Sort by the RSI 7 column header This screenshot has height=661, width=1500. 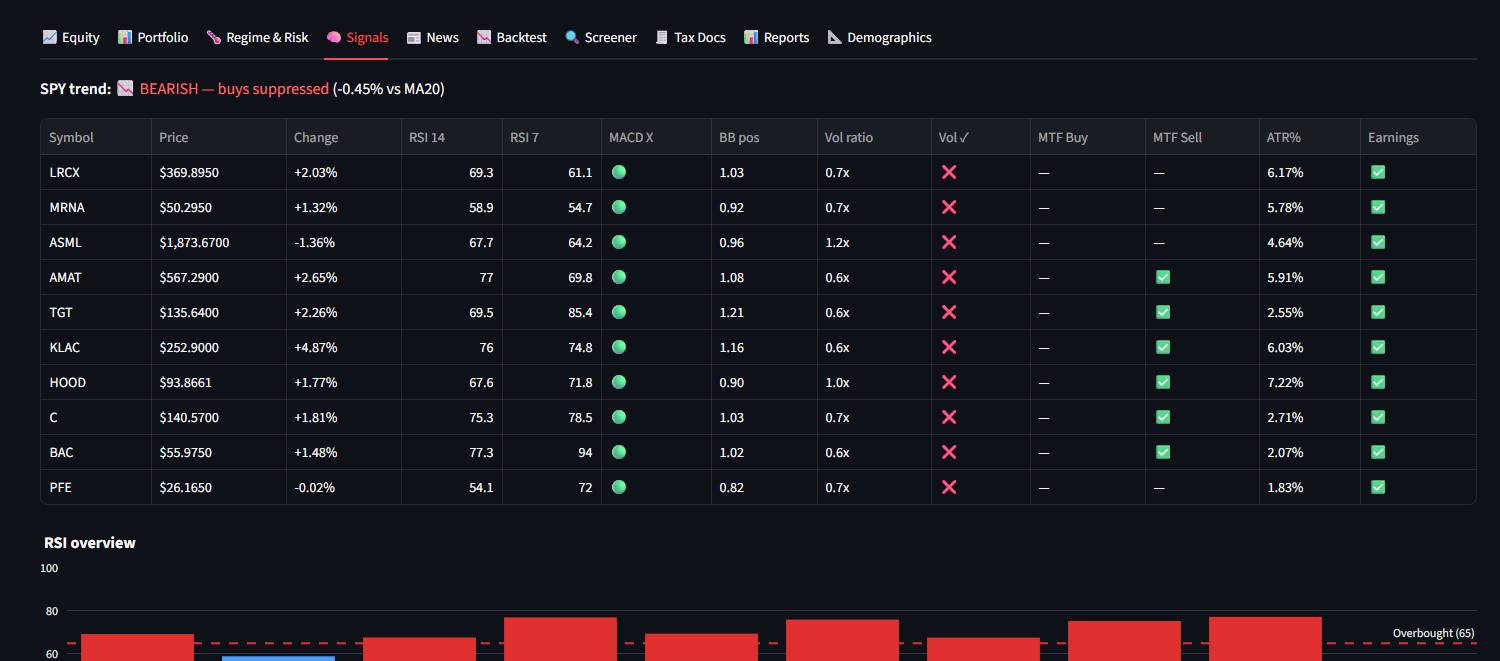551,137
